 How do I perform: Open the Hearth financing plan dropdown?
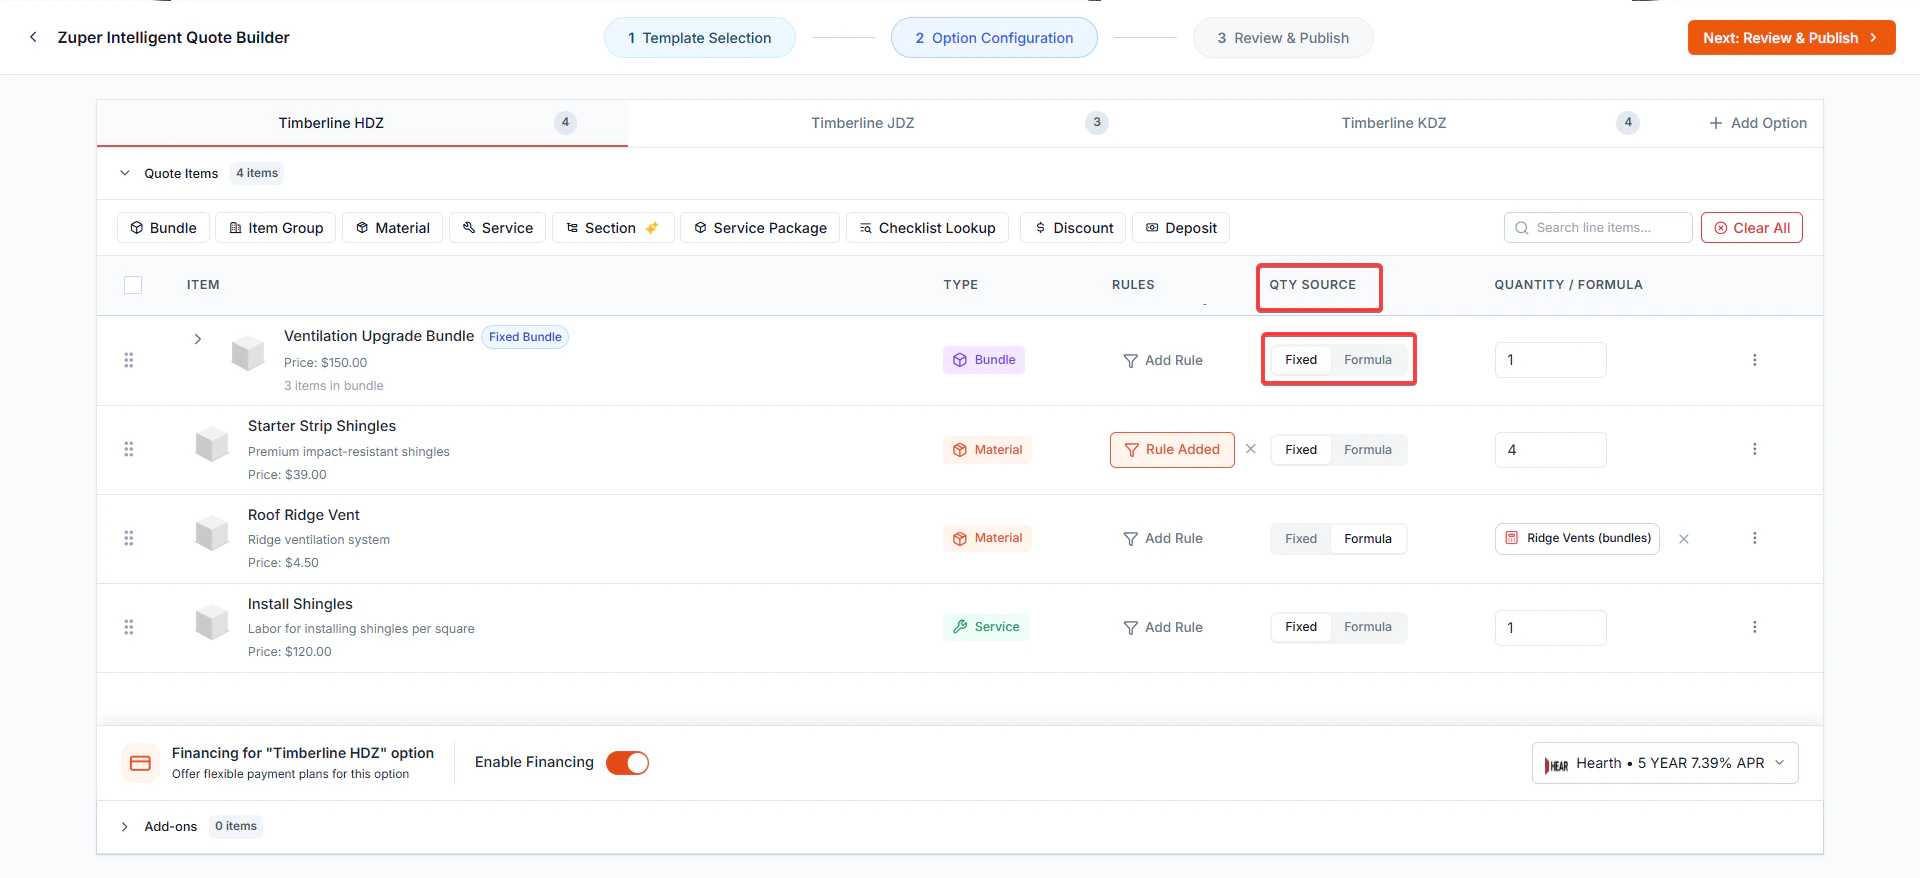coord(1665,763)
